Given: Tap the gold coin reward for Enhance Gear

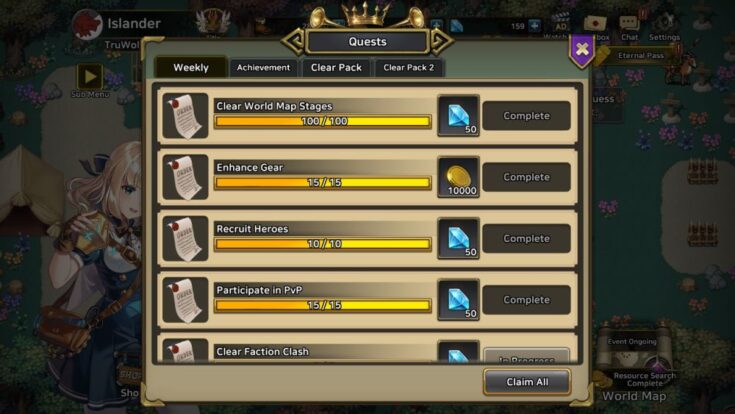Looking at the screenshot, I should coord(458,177).
